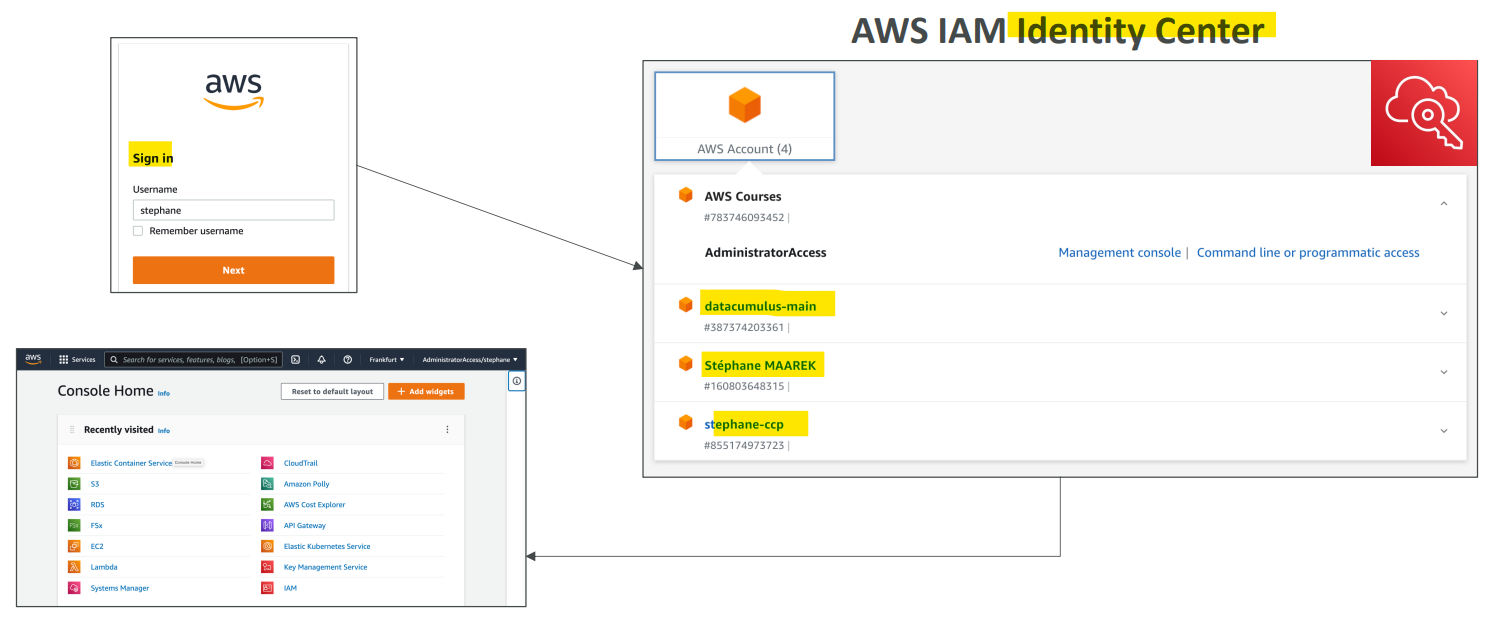Click the Stéphane MAAREK account name
1491x618 pixels.
(760, 365)
